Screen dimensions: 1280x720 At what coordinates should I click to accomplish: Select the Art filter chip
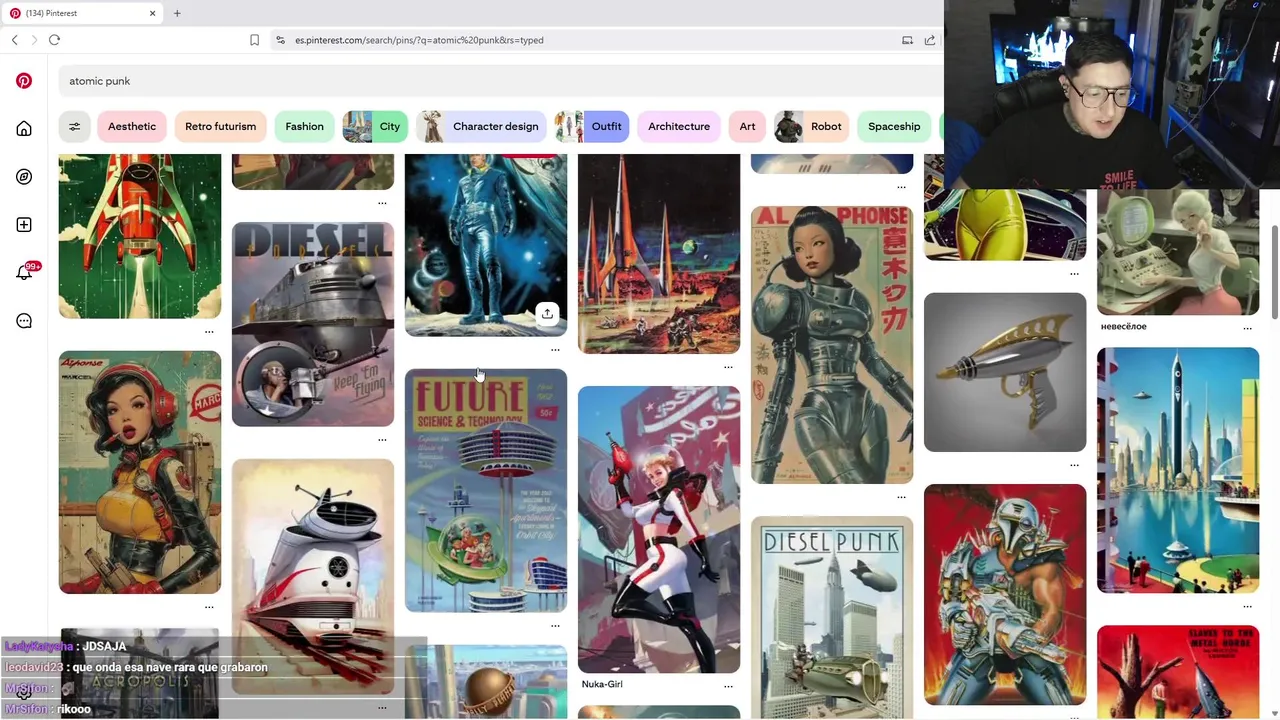coord(747,126)
